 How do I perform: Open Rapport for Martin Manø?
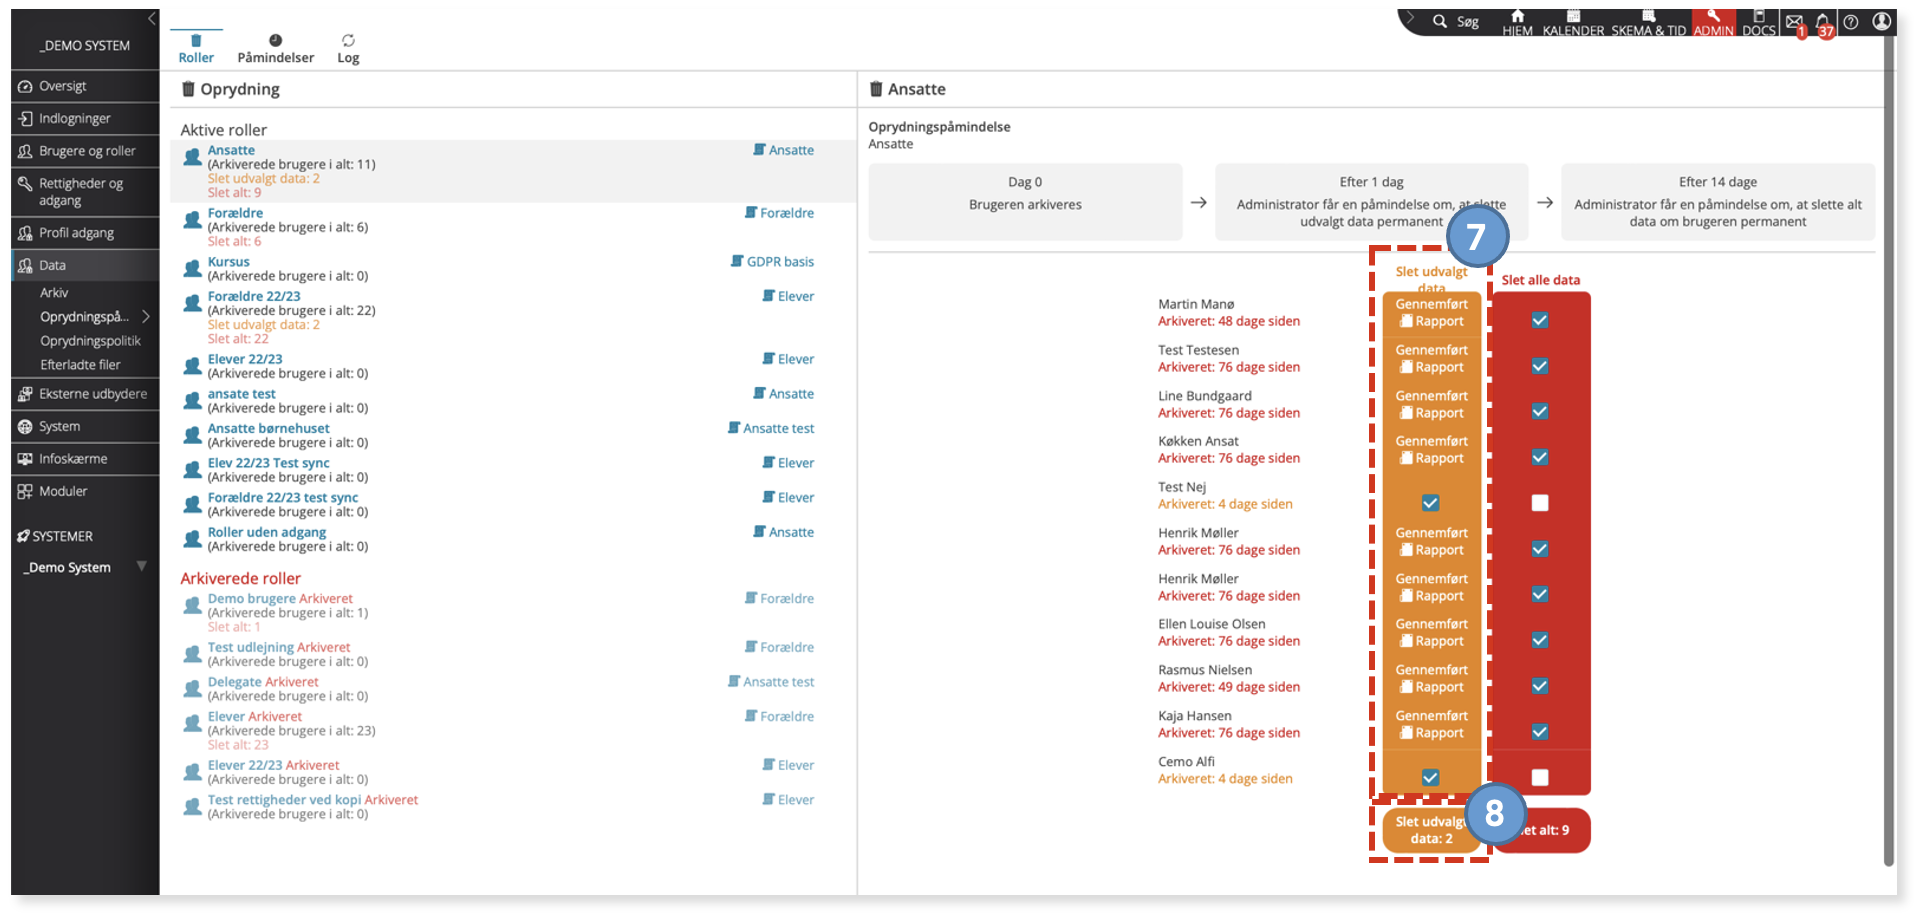[1432, 322]
